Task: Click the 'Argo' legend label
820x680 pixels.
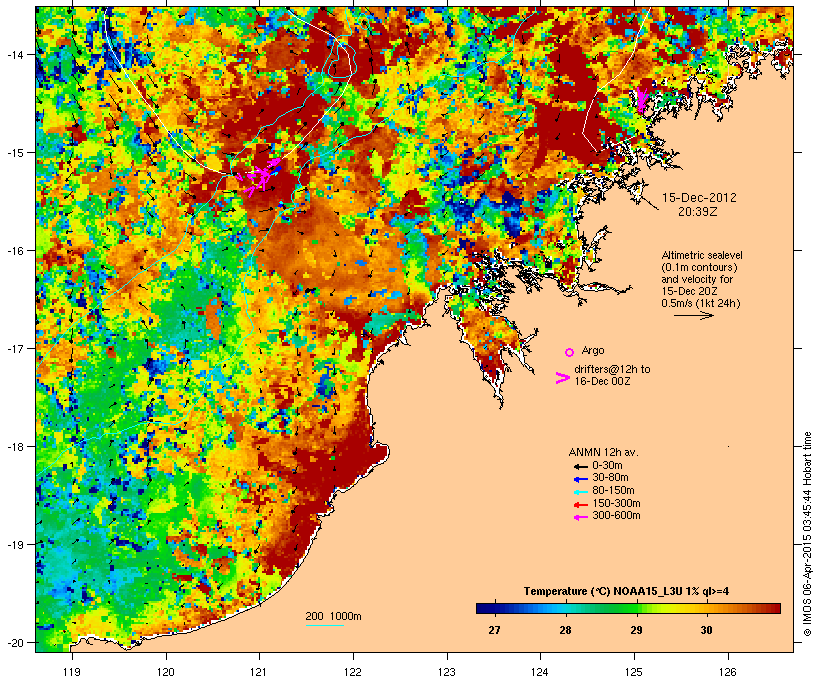Action: 593,350
